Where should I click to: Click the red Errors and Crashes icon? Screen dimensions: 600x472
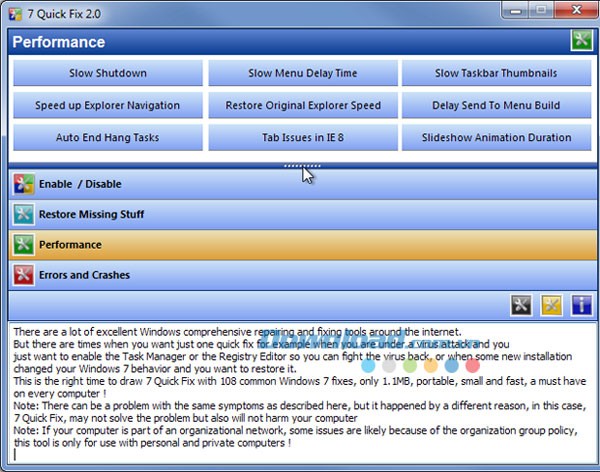(x=23, y=274)
